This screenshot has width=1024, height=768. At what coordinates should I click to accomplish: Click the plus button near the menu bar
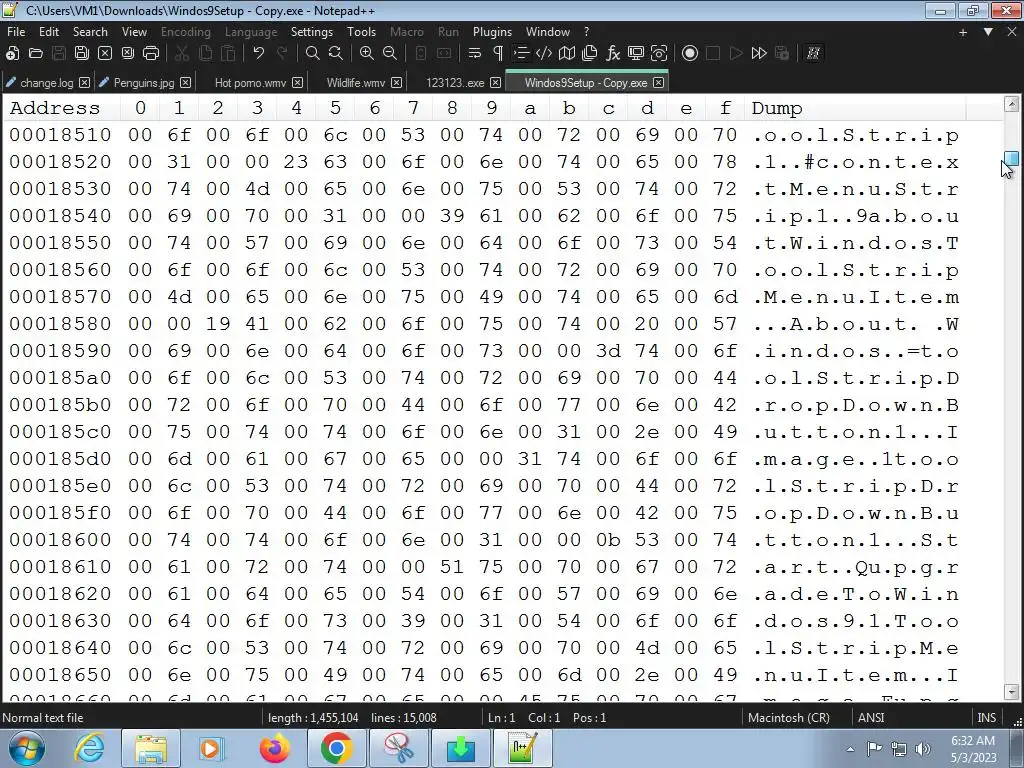pyautogui.click(x=963, y=32)
